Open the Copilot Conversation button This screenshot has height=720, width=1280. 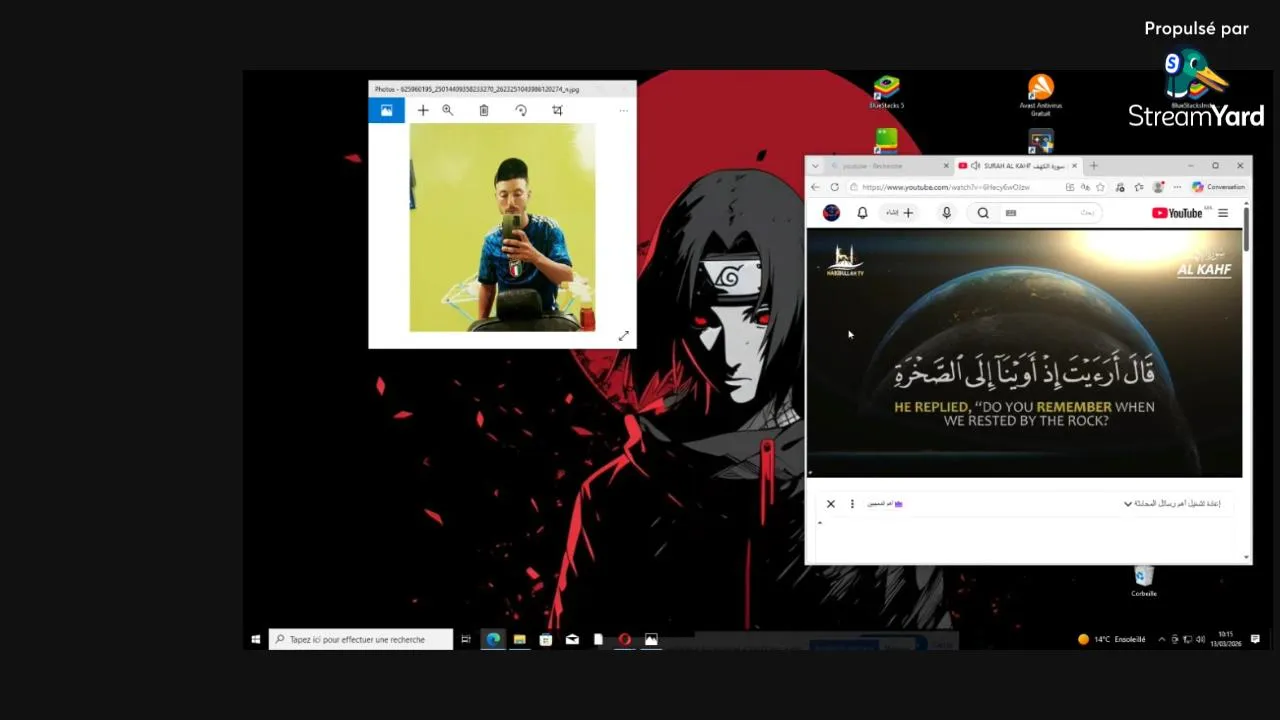point(1218,187)
